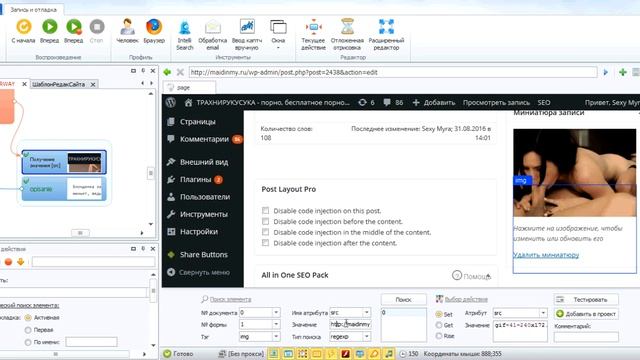
Task: Click the Тестировать button
Action: point(586,300)
